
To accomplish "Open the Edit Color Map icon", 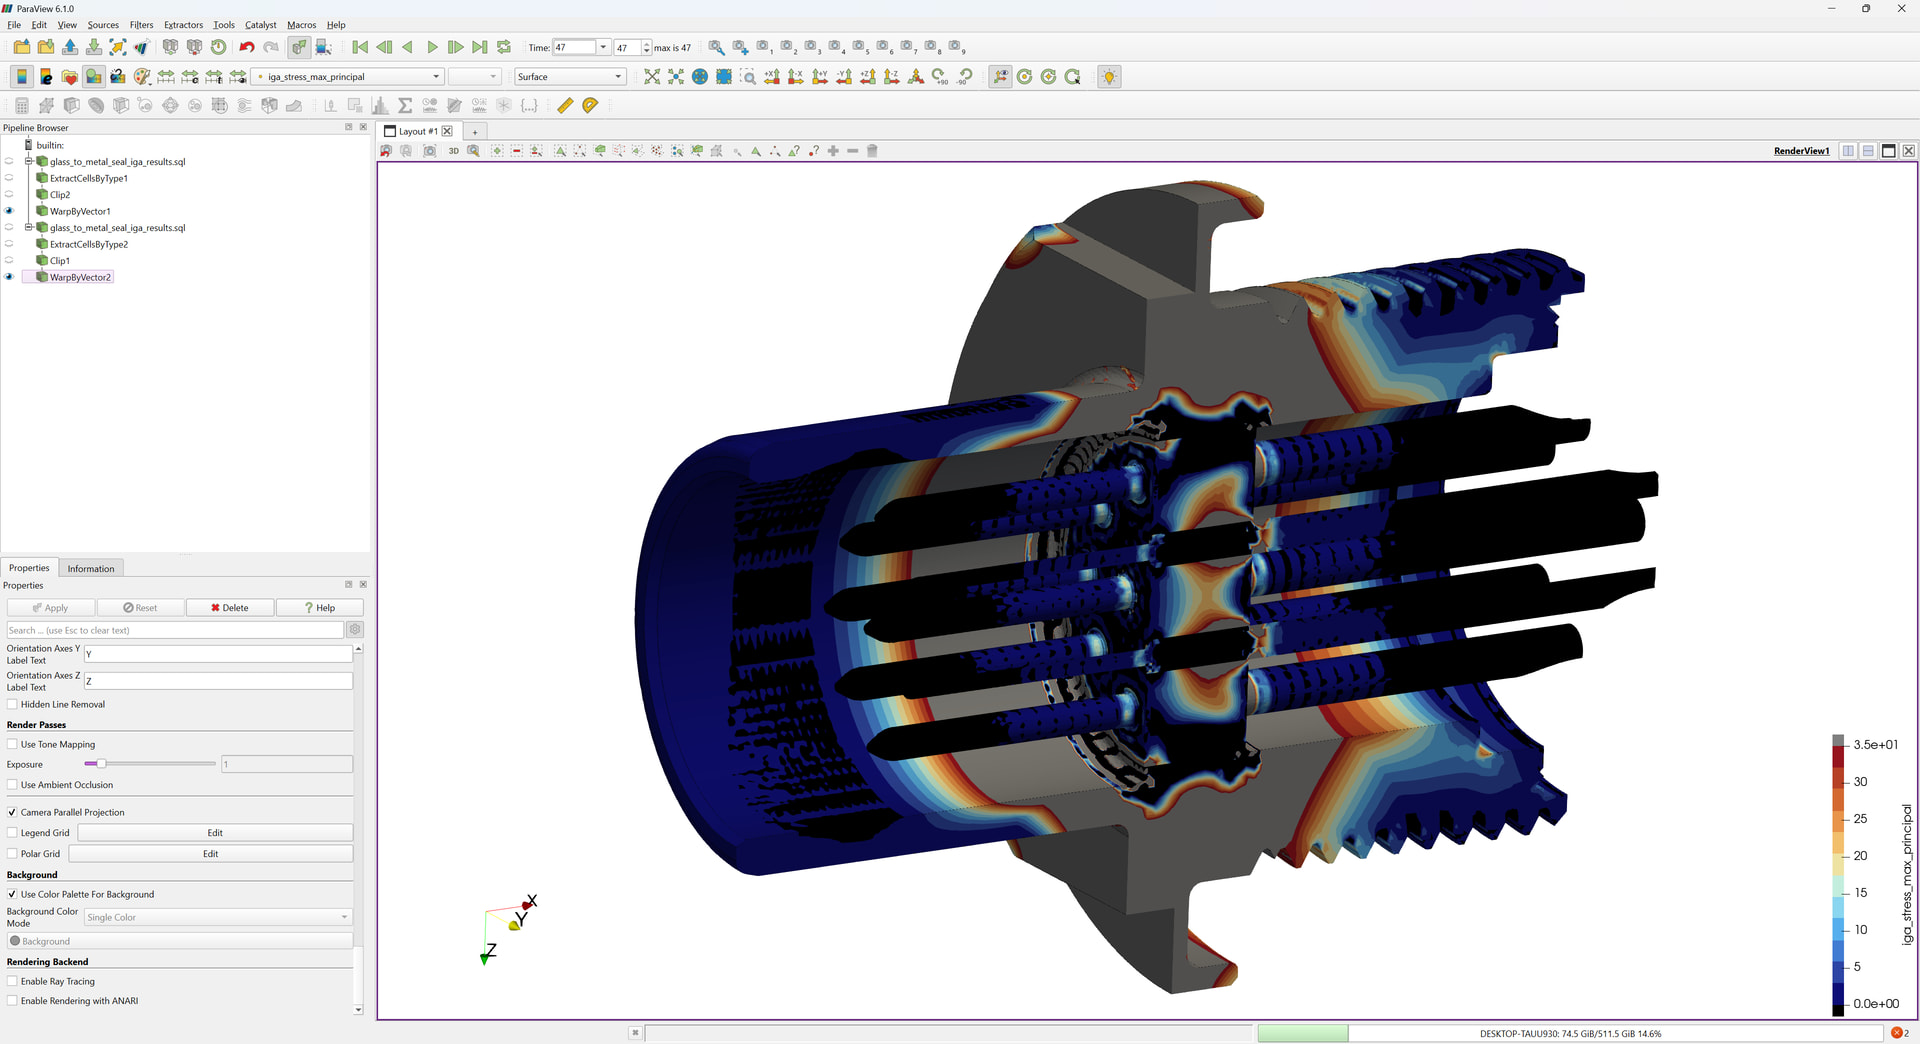I will [46, 77].
